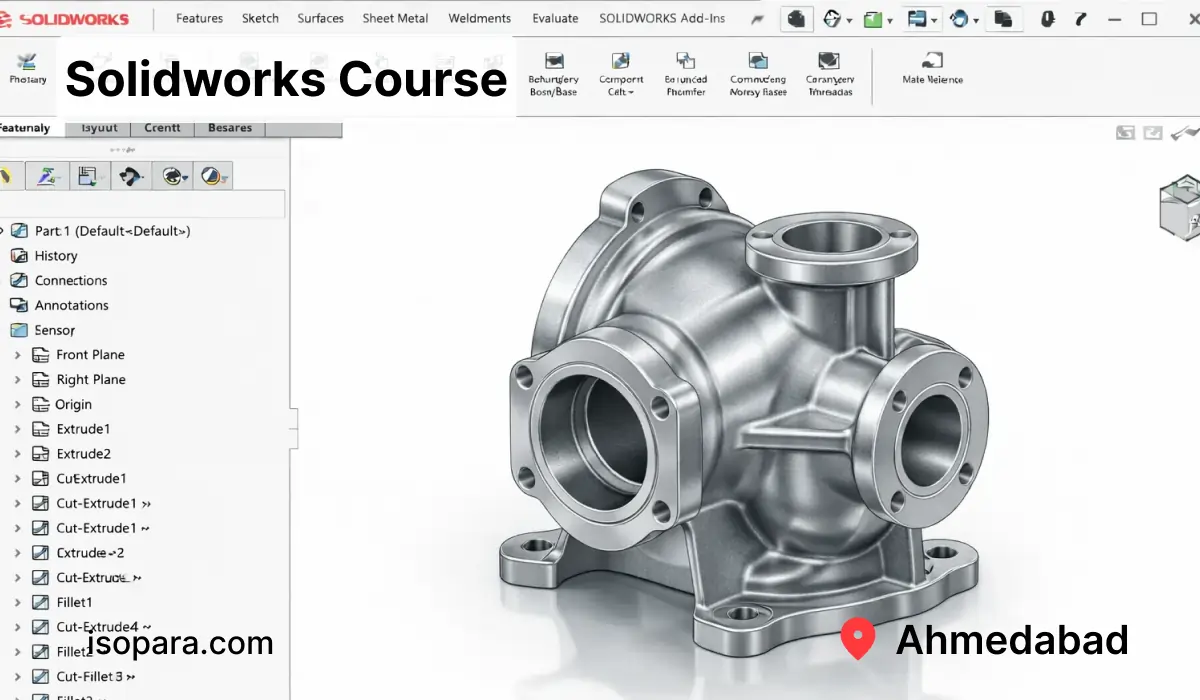Select Right Plane in the feature tree
Screen dimensions: 1200x700
[x=91, y=380]
